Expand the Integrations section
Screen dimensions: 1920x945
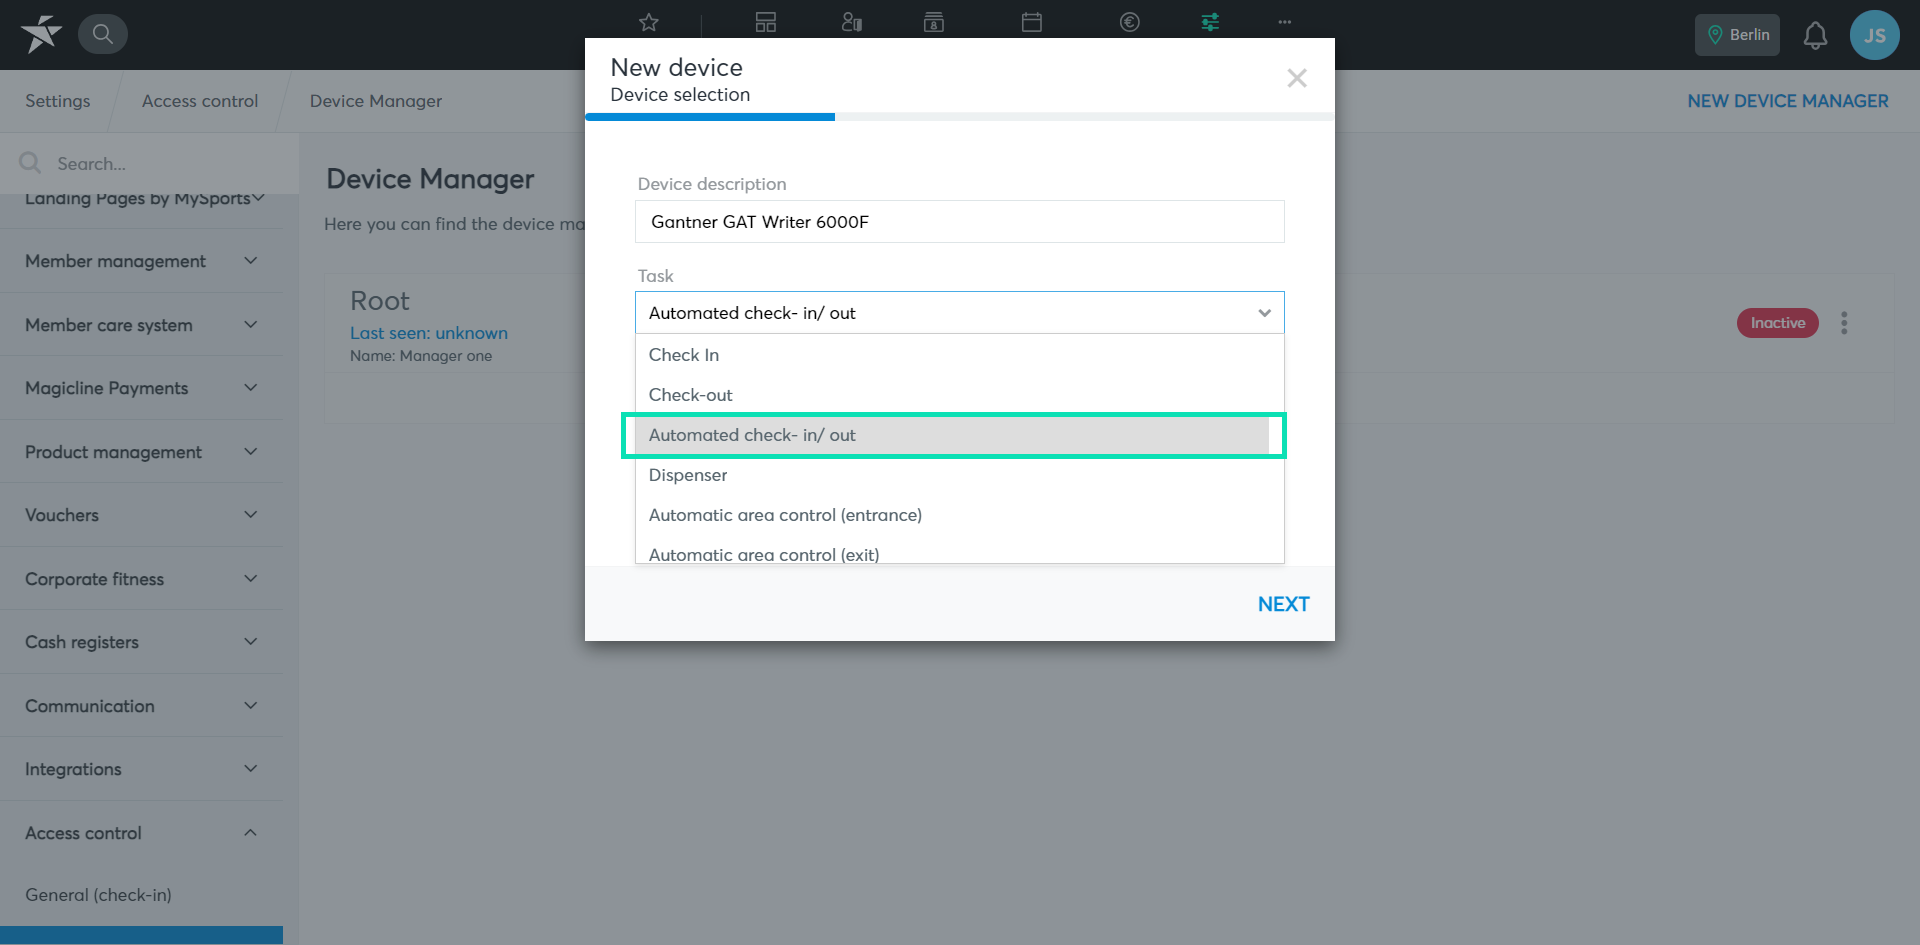[142, 769]
